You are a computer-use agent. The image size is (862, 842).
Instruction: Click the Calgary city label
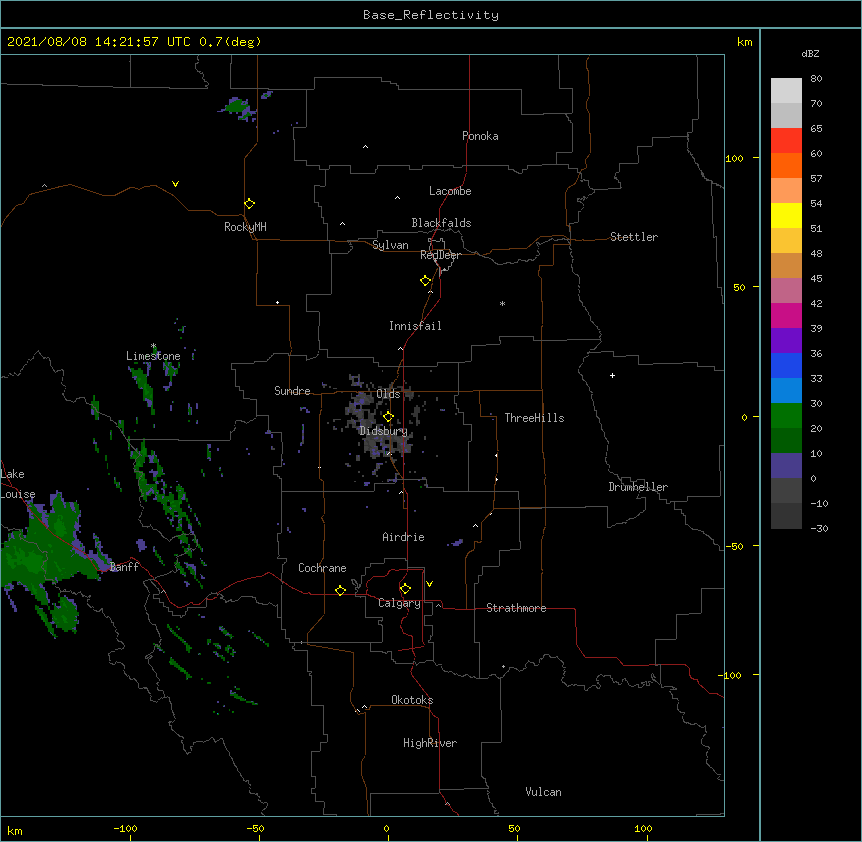tap(399, 603)
